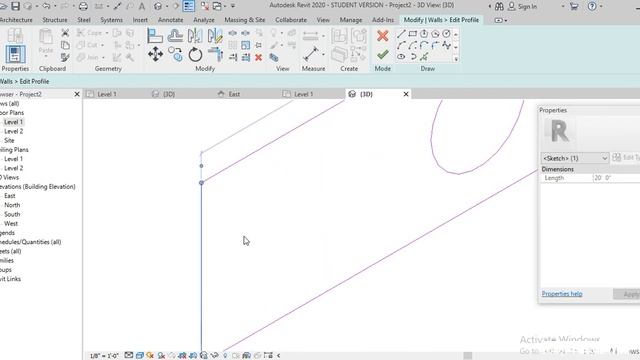Open Customize Quick Access Toolbar dropdown arrow
The image size is (640, 360).
233,6
